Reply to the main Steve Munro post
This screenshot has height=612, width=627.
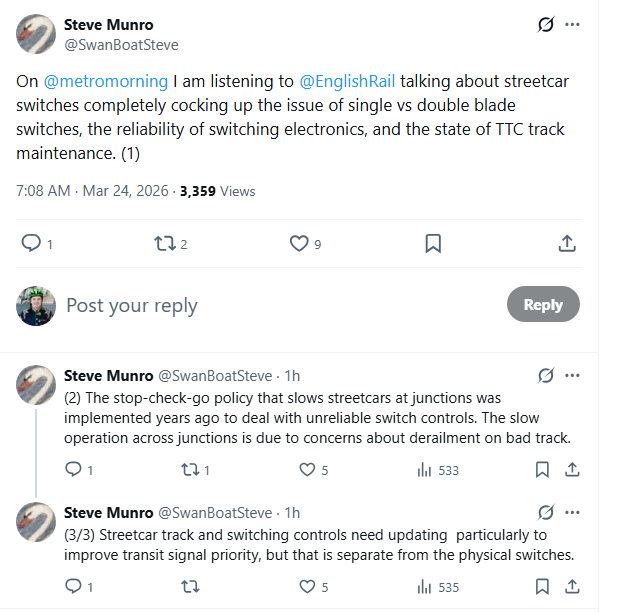pyautogui.click(x=31, y=243)
